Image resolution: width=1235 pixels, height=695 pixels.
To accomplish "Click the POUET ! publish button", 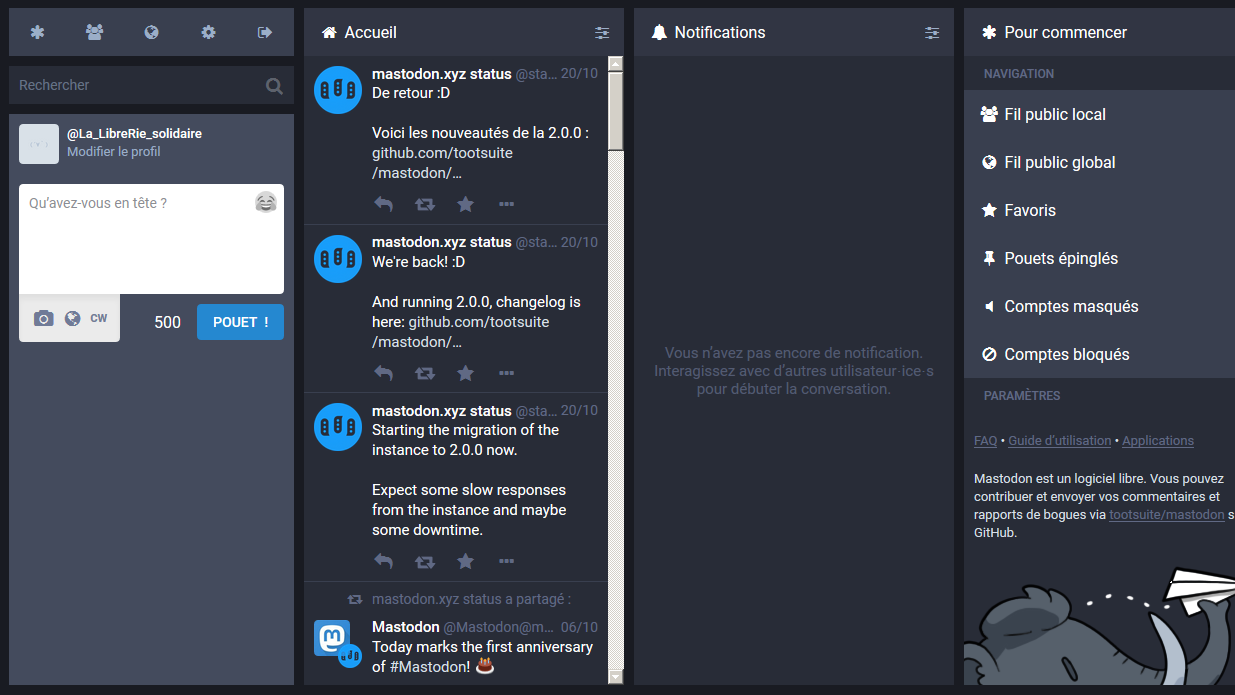I will [240, 322].
